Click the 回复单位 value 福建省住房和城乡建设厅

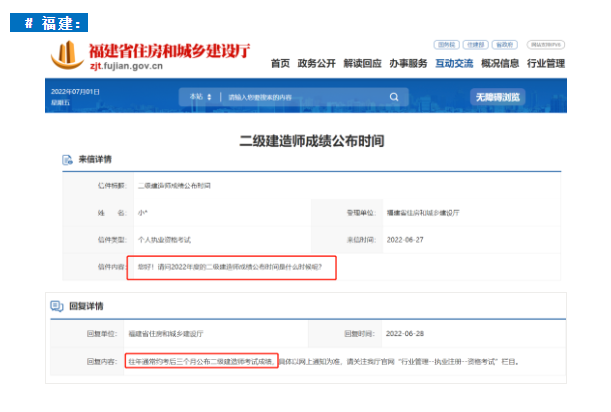click(x=166, y=334)
